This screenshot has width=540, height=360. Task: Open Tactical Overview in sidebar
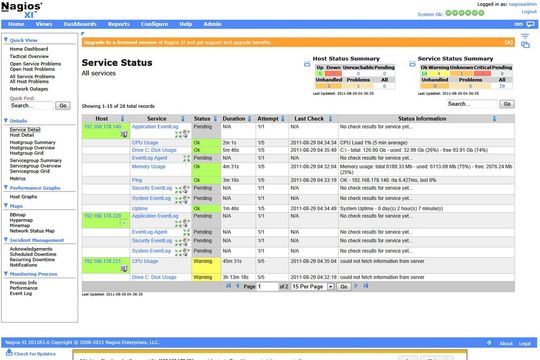(x=29, y=56)
